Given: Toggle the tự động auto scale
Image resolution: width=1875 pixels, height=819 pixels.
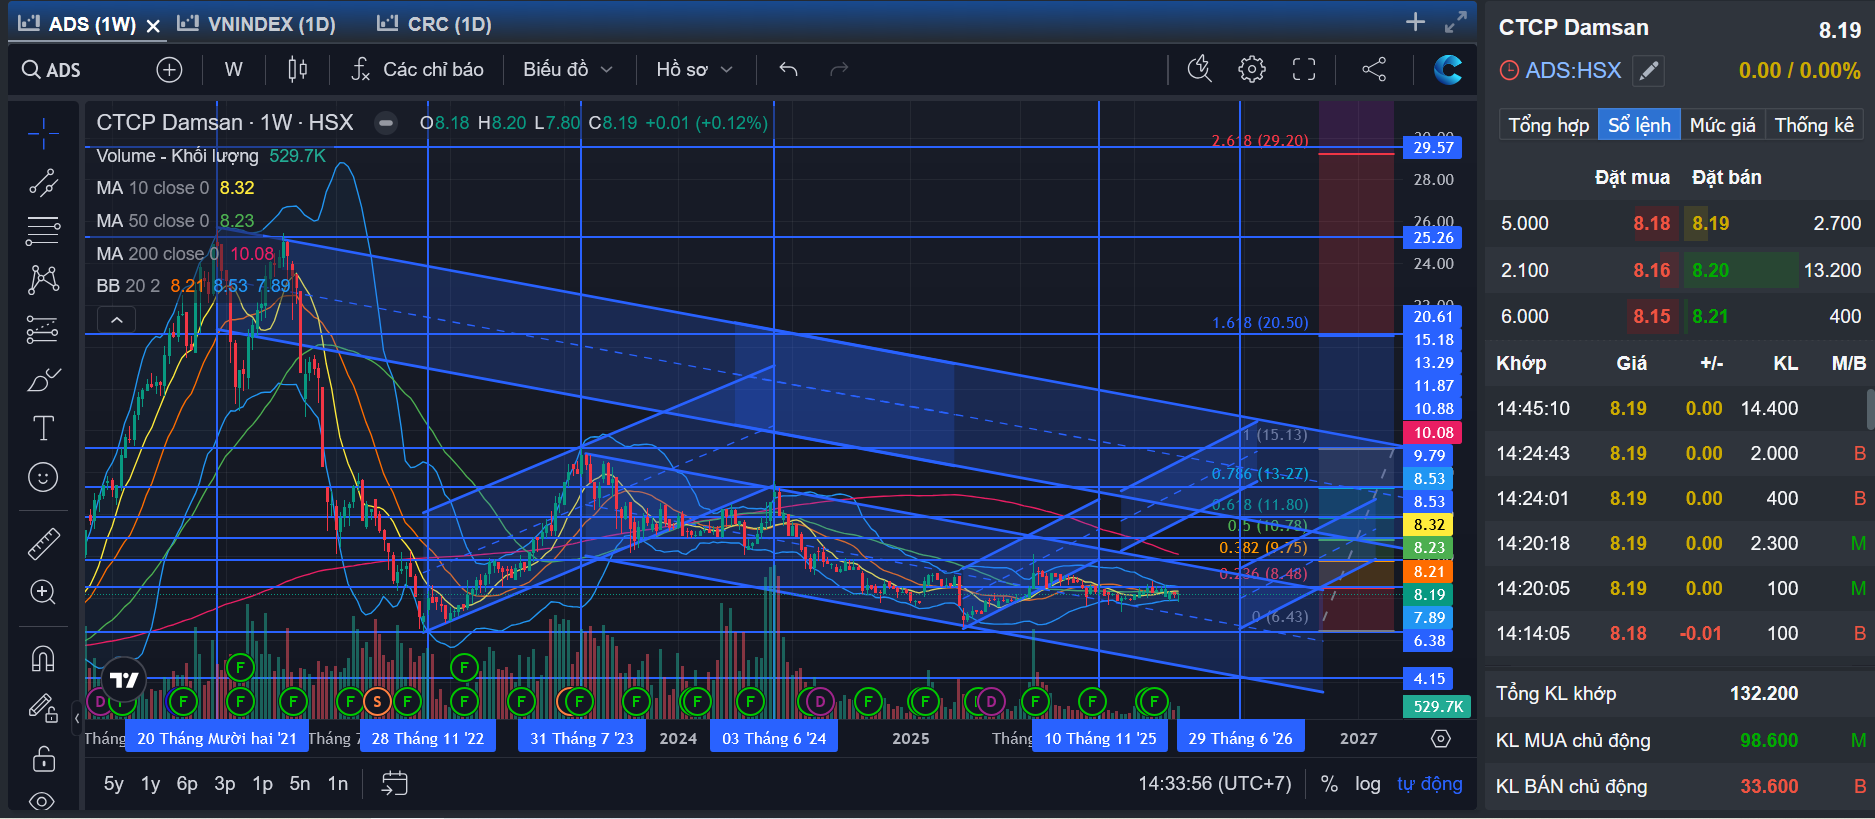Looking at the screenshot, I should (1429, 784).
